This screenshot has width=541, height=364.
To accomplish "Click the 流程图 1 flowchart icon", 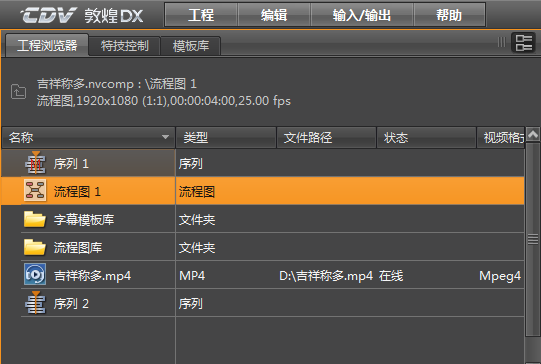I will (35, 191).
